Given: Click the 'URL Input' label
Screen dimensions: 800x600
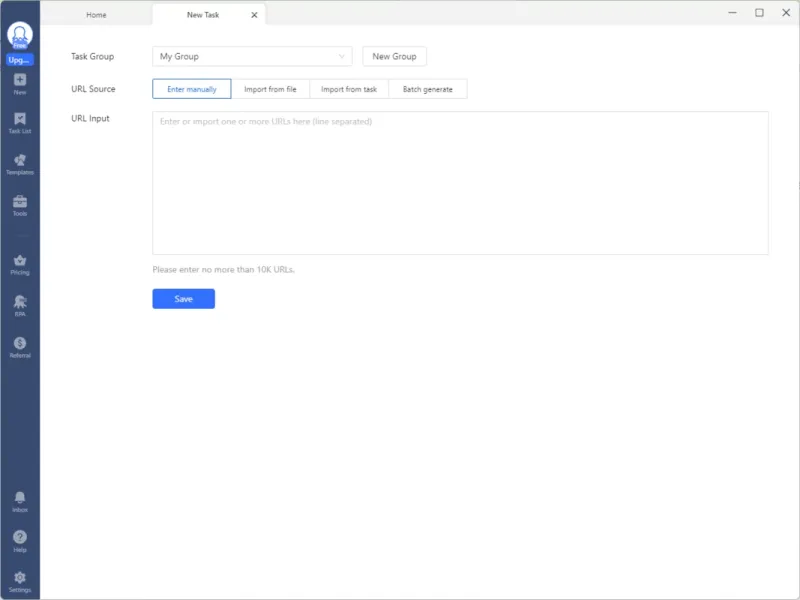Looking at the screenshot, I should point(90,118).
